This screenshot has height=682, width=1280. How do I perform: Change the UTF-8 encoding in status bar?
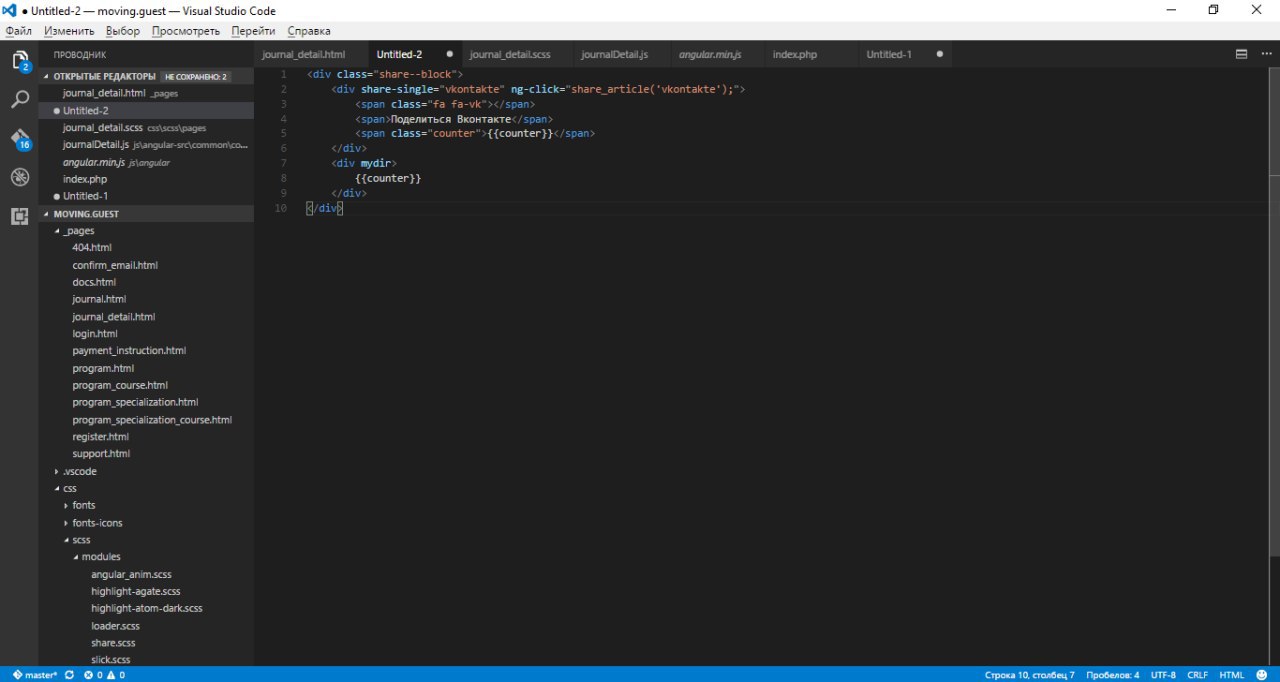(1163, 675)
